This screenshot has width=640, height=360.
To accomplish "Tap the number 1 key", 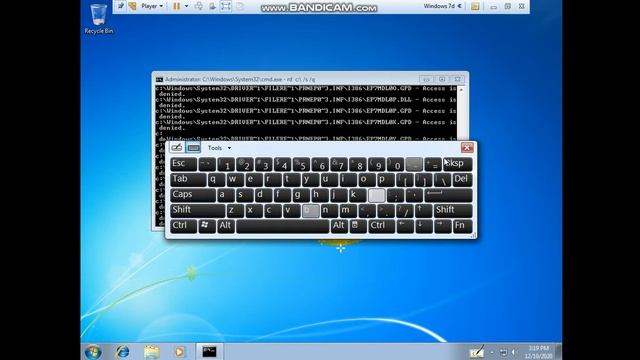I will 226,164.
